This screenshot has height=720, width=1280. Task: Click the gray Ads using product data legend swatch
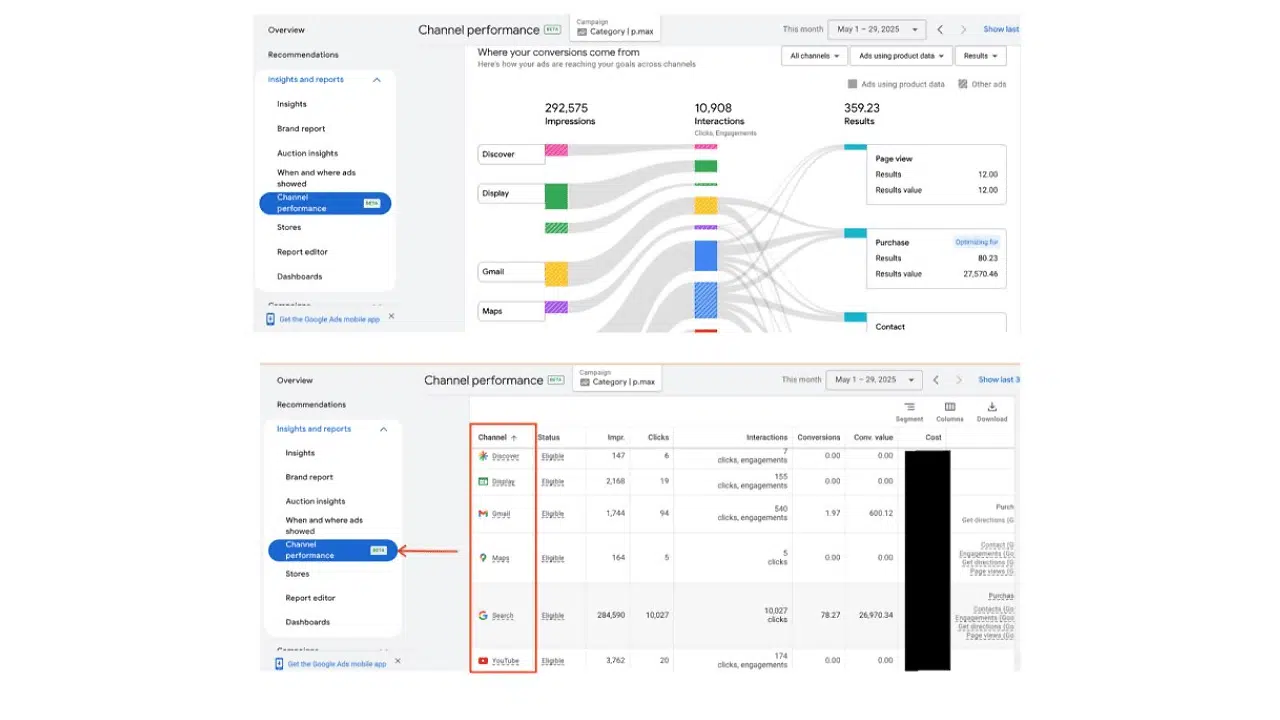pos(853,84)
